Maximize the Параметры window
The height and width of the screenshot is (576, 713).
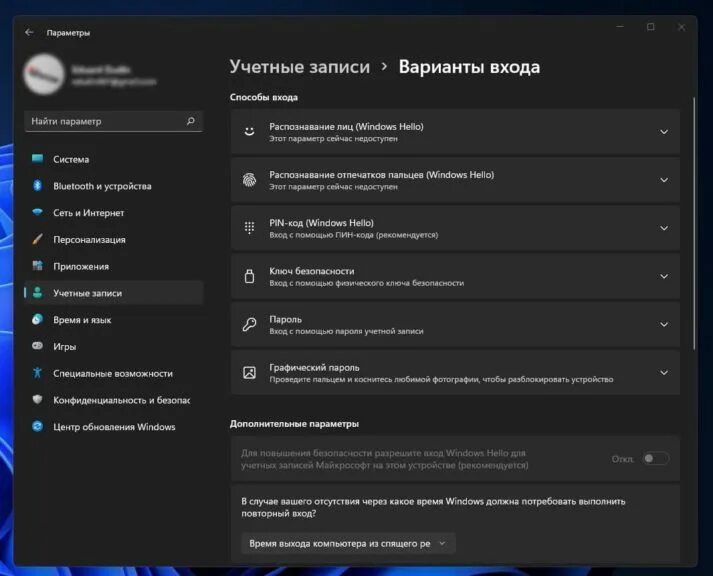coord(651,27)
